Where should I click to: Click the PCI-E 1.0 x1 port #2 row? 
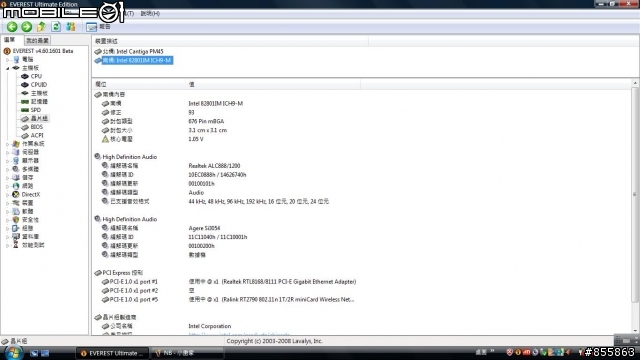click(x=148, y=291)
